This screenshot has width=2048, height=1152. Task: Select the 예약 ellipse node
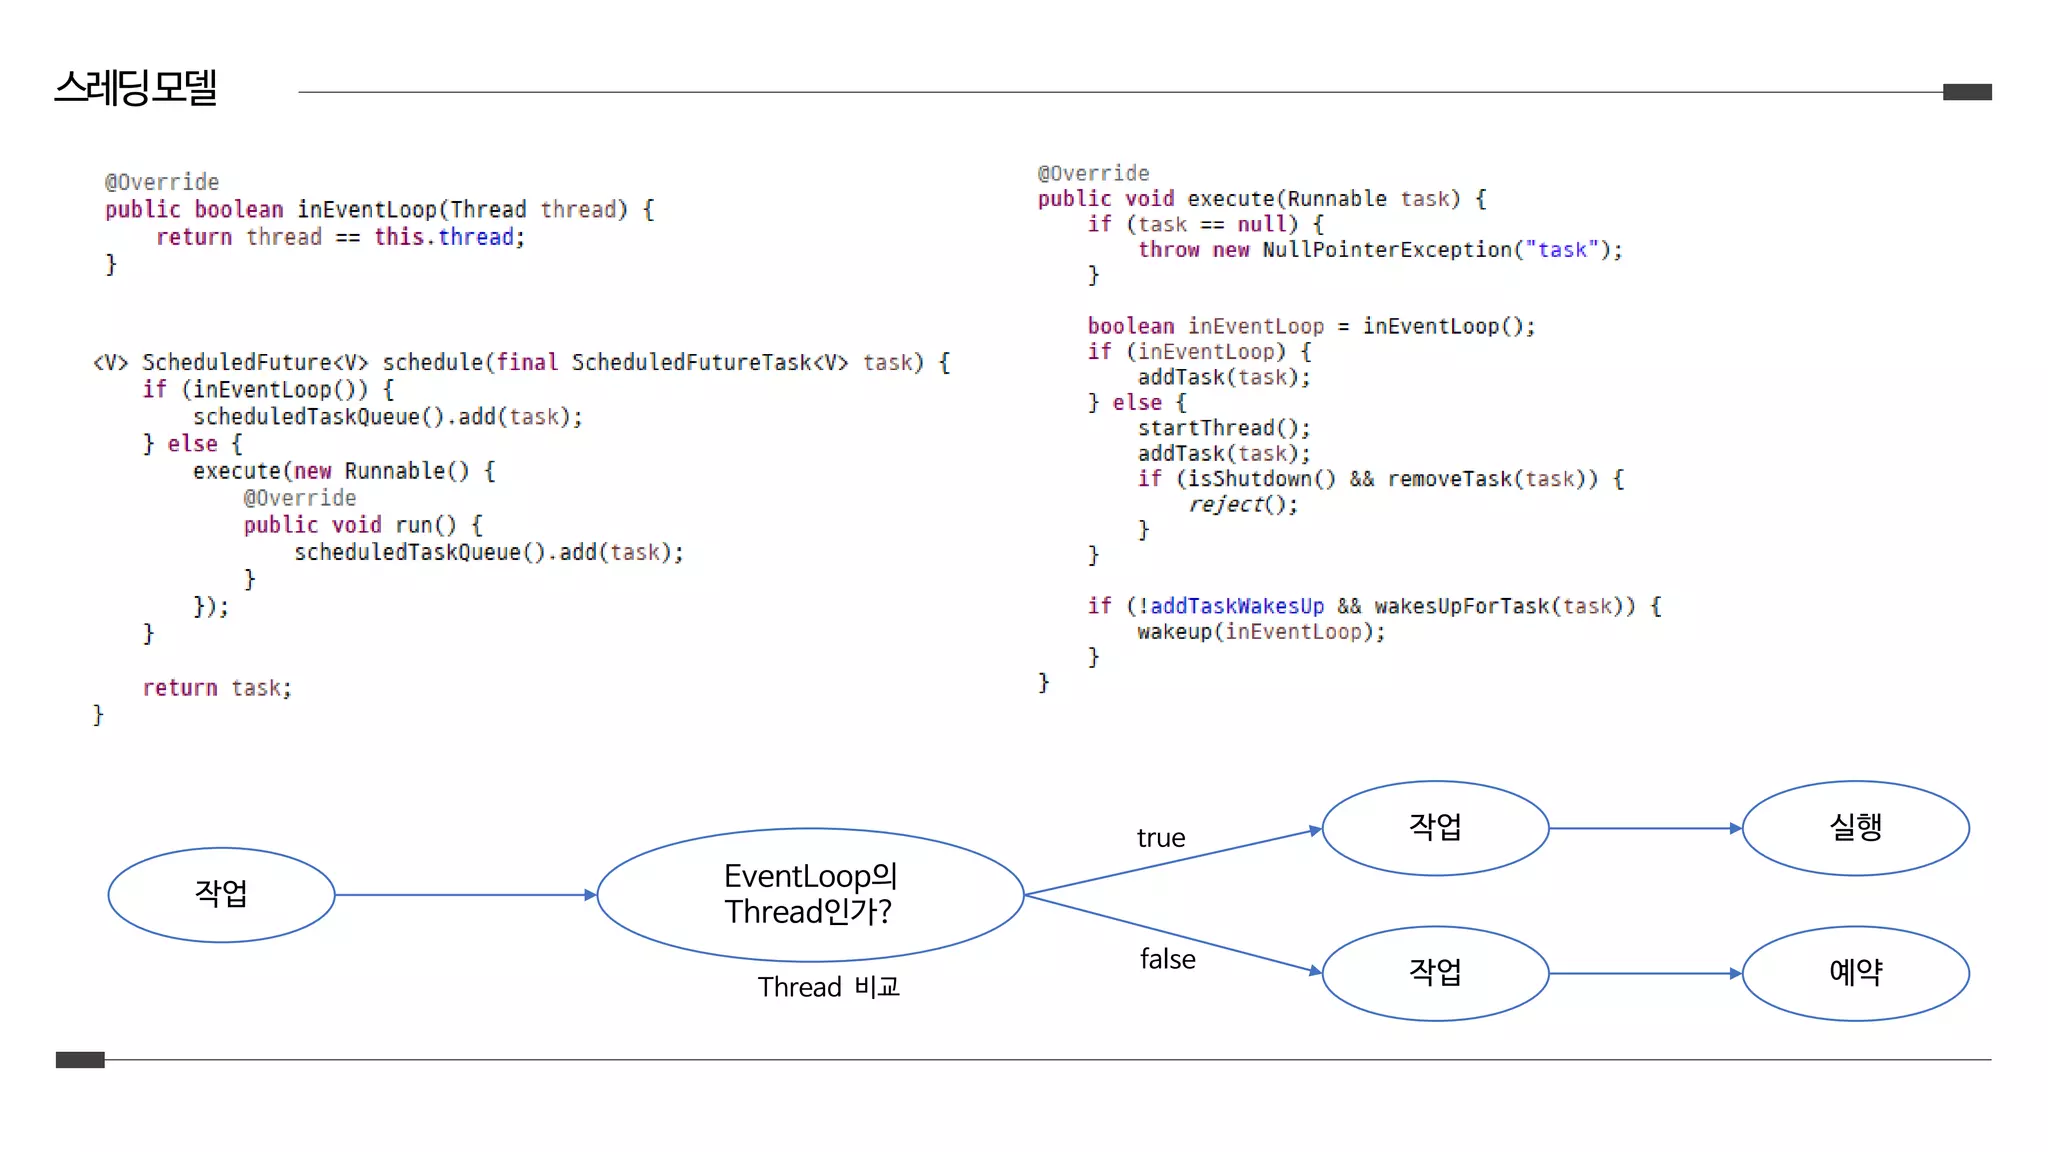[1855, 973]
